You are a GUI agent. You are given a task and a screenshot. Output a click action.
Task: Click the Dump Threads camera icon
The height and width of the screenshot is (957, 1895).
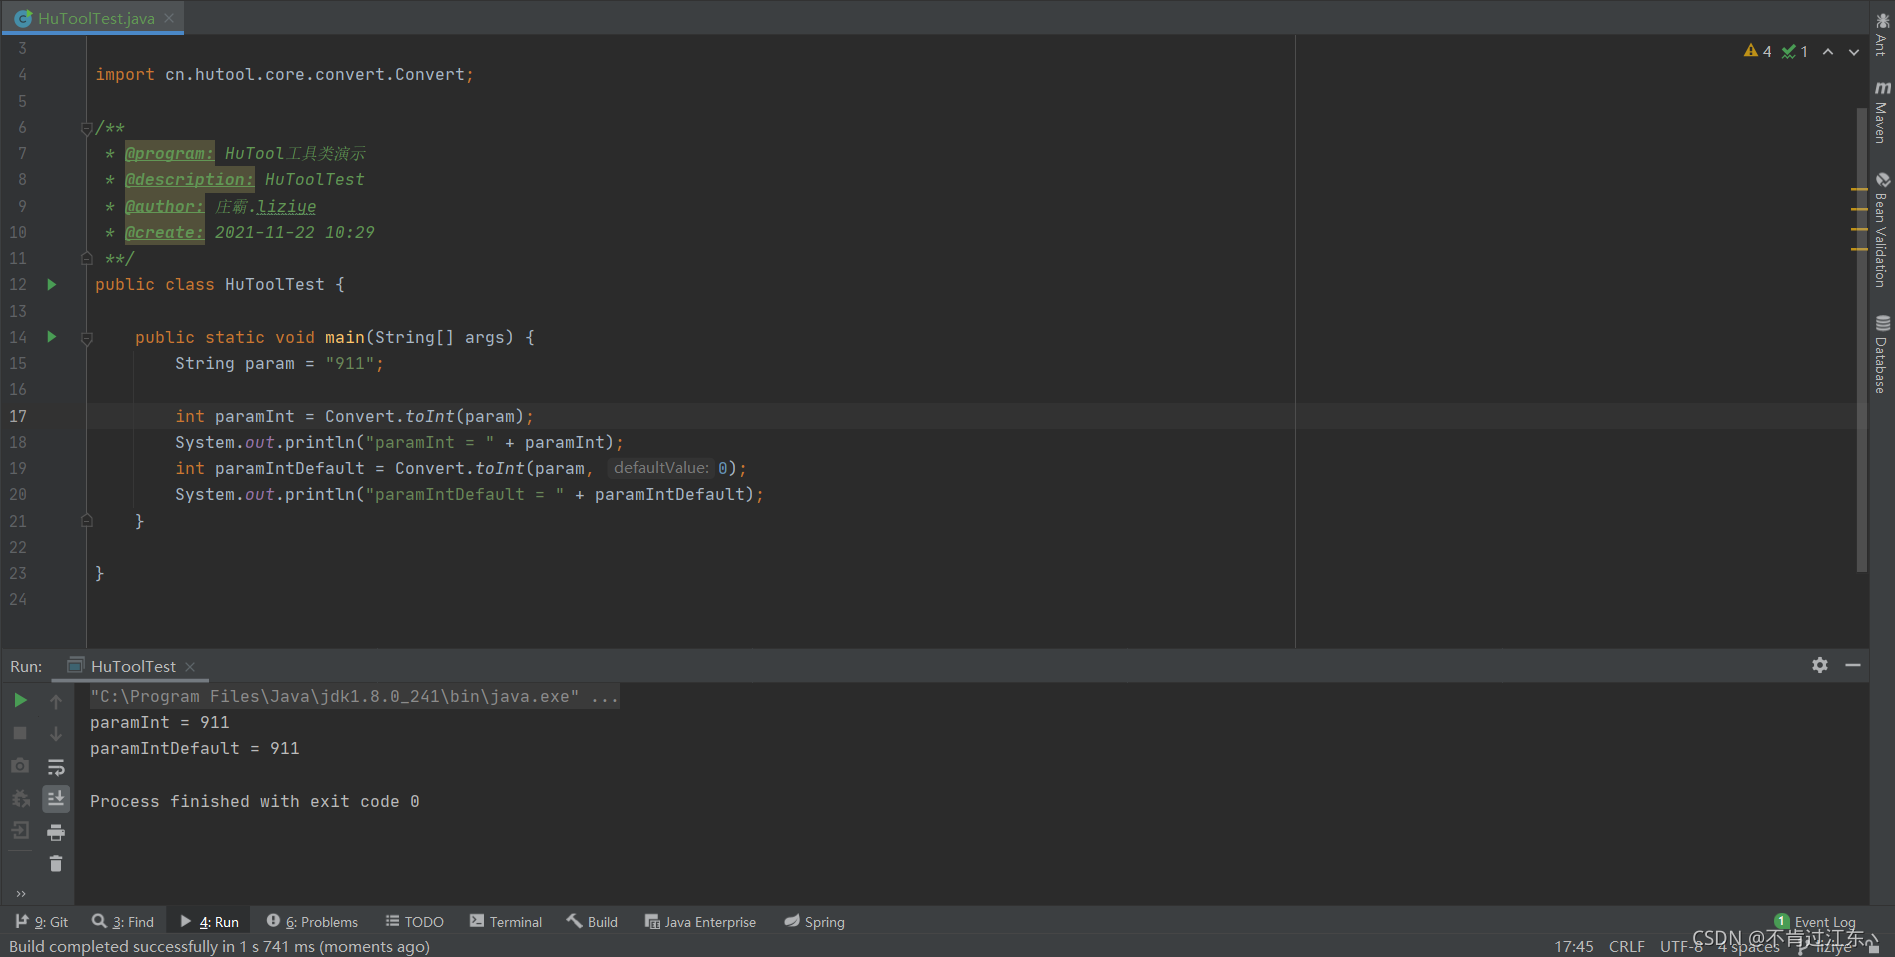tap(20, 766)
